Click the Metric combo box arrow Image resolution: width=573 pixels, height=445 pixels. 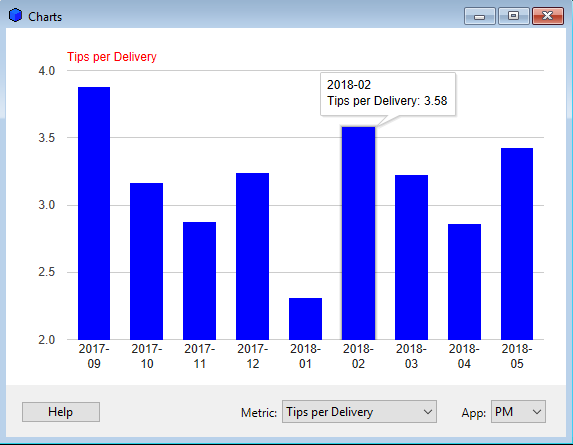tap(428, 412)
